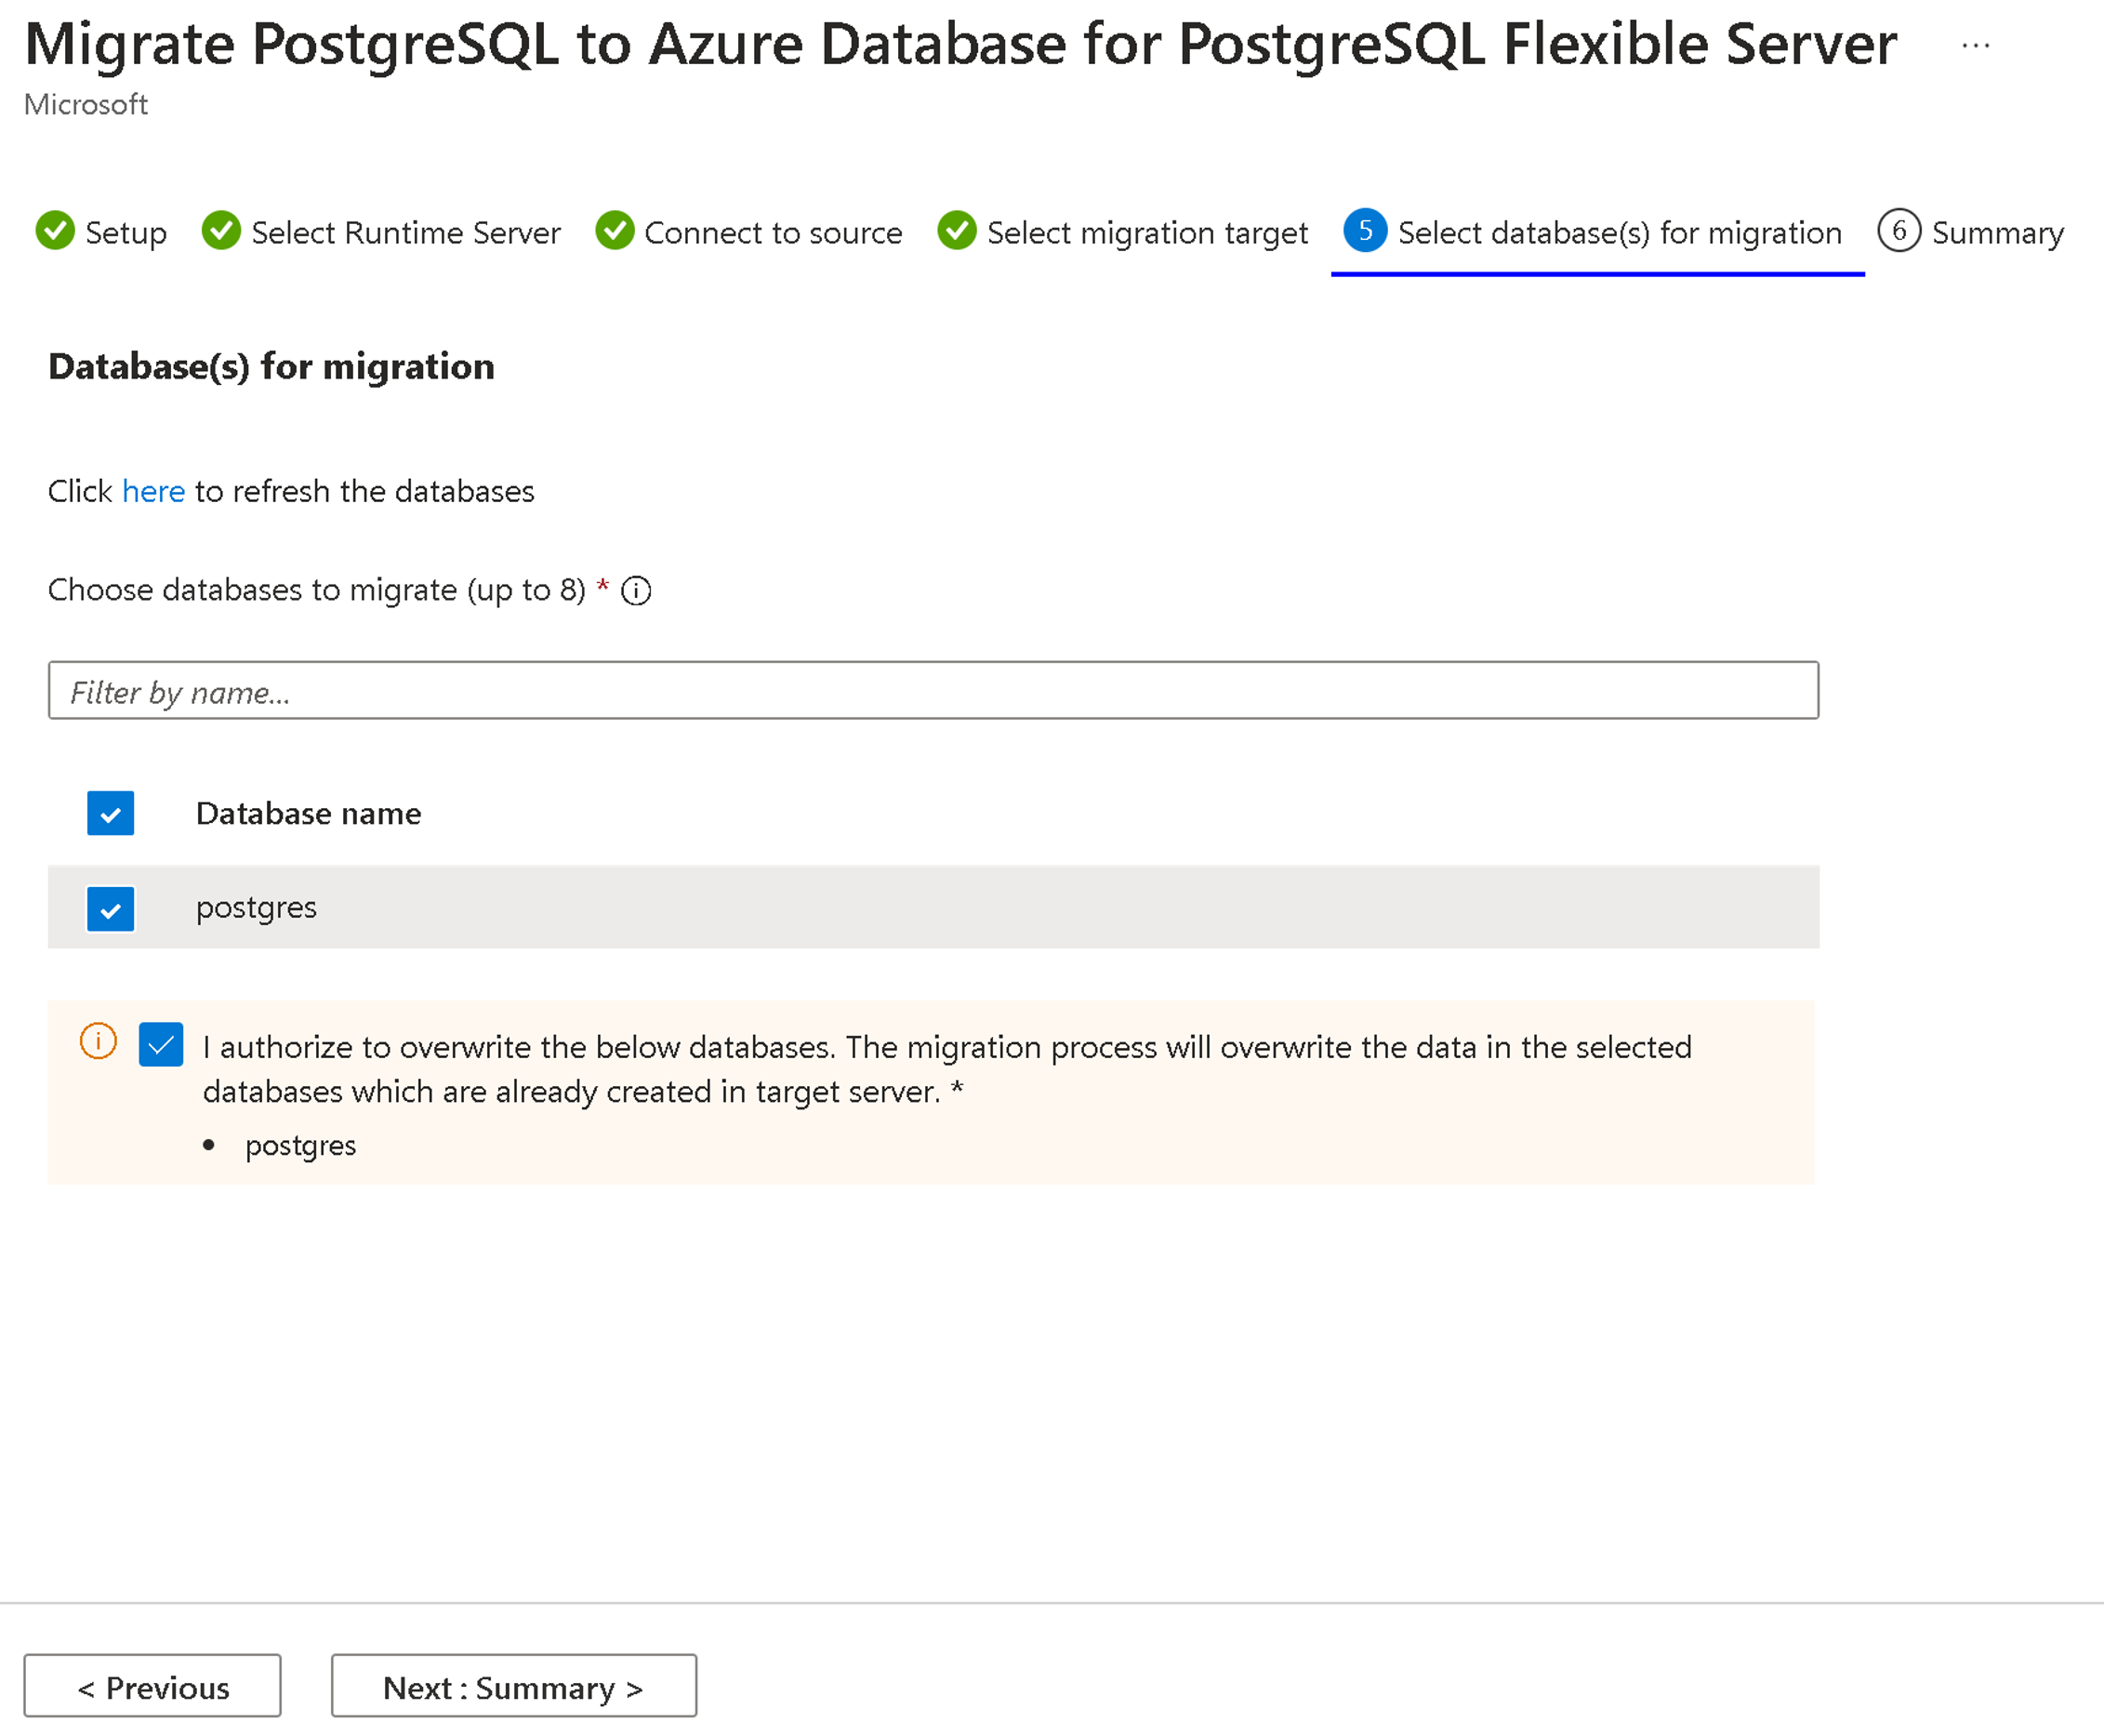Click the Connect to source completed icon
The image size is (2104, 1736).
point(622,231)
